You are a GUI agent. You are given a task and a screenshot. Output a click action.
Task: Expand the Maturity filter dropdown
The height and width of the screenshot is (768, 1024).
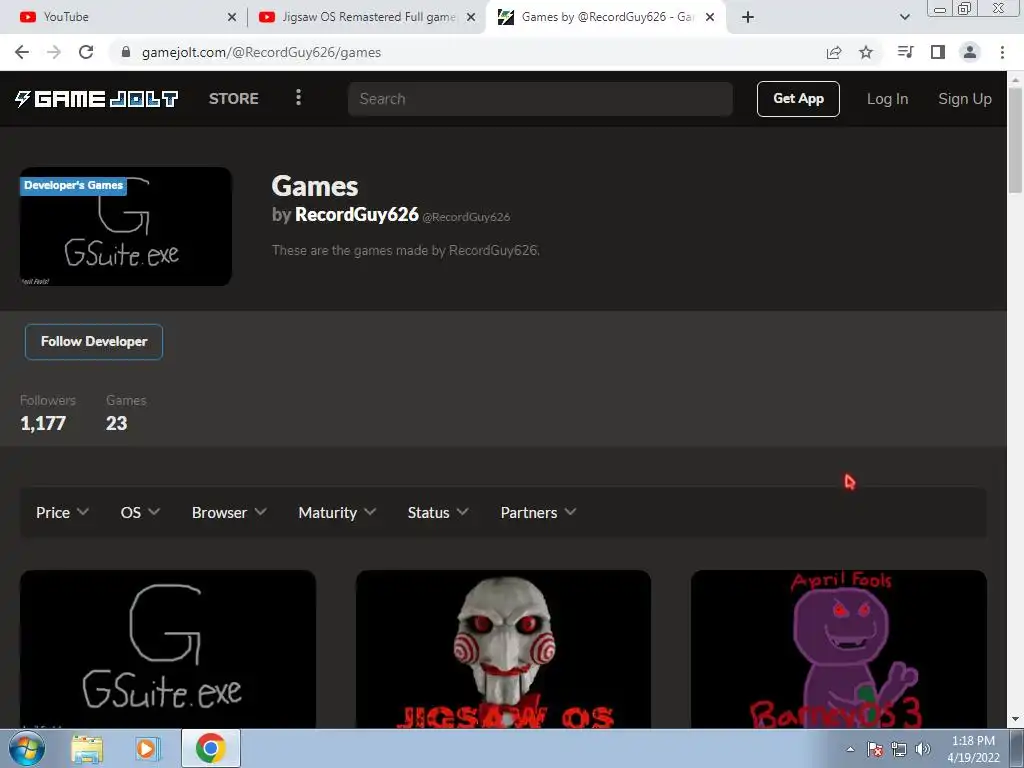coord(337,513)
